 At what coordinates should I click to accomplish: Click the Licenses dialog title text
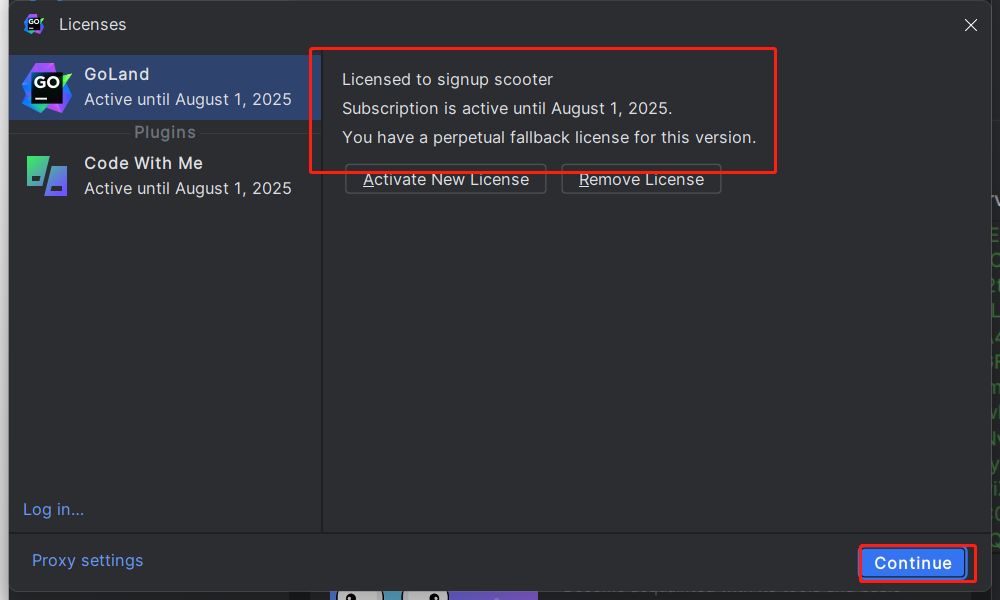92,24
